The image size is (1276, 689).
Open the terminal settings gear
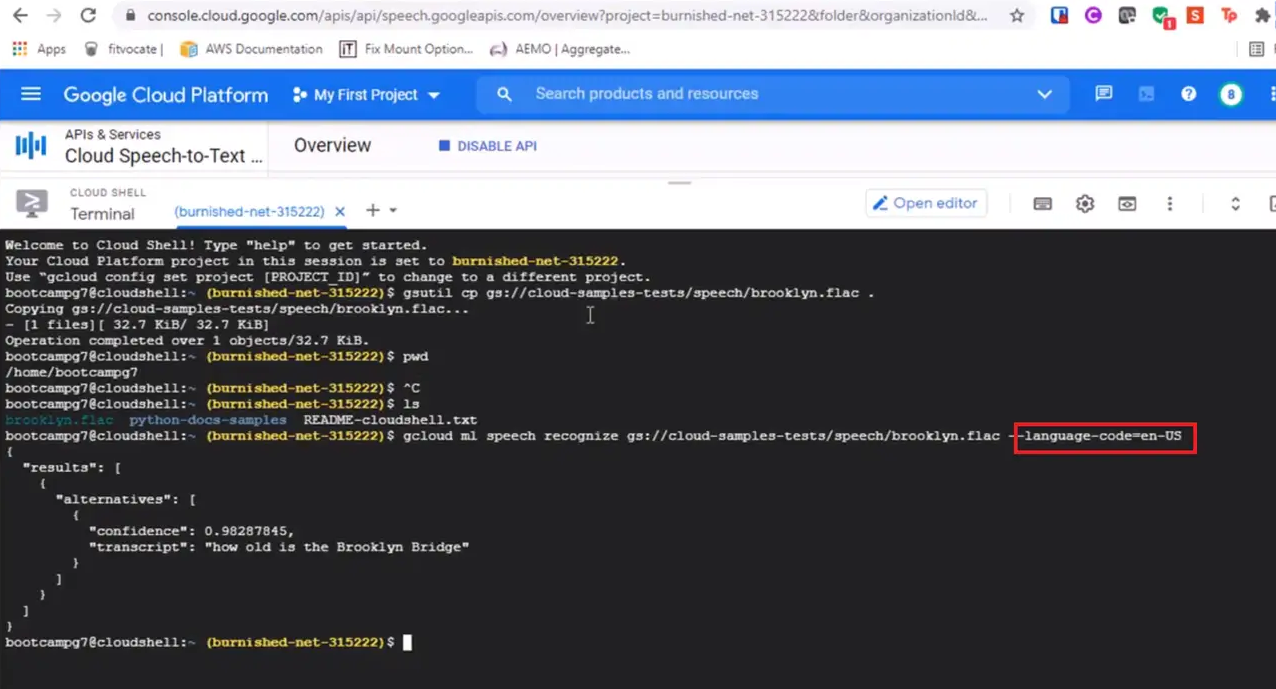tap(1085, 204)
